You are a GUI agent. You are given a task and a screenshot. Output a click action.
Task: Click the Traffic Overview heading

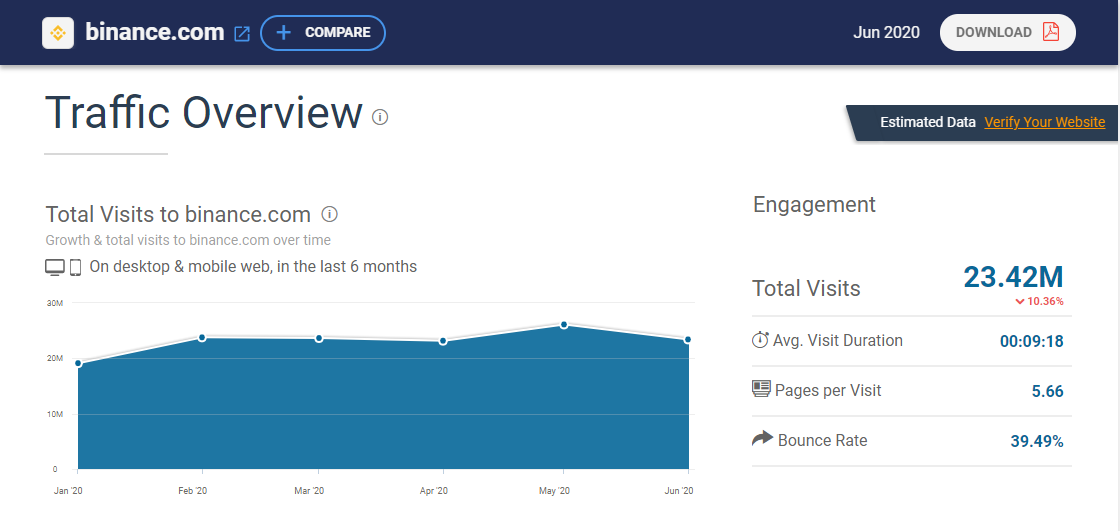pos(204,113)
